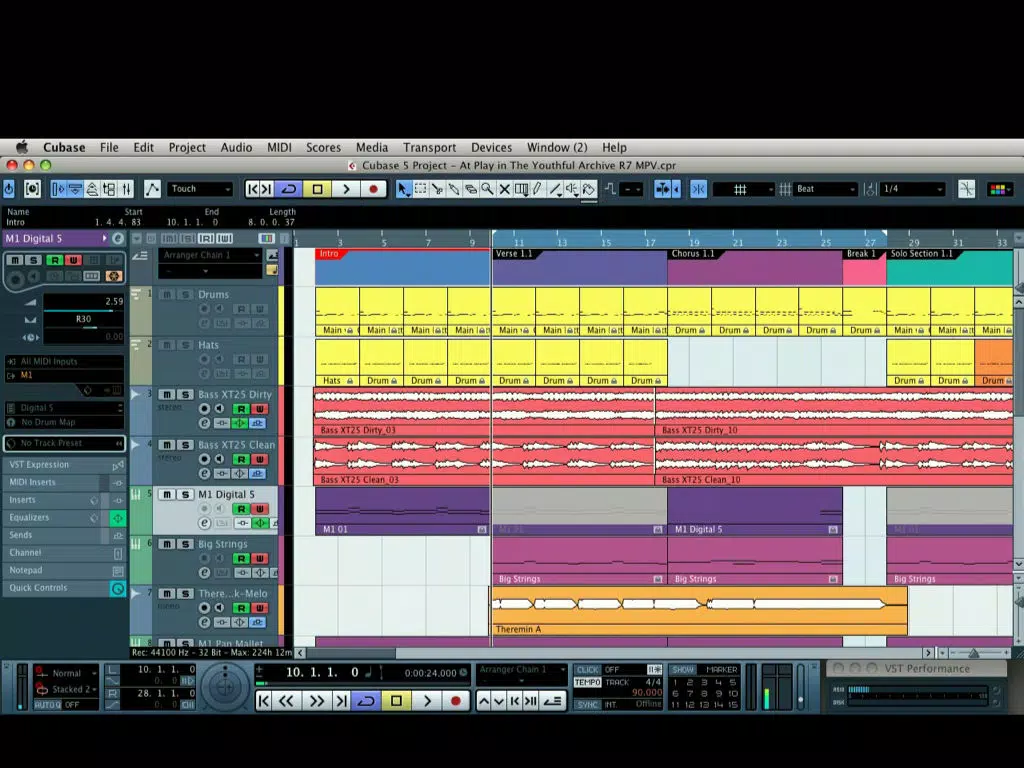The image size is (1024, 768).
Task: Click the toolbar Stop button
Action: (317, 189)
